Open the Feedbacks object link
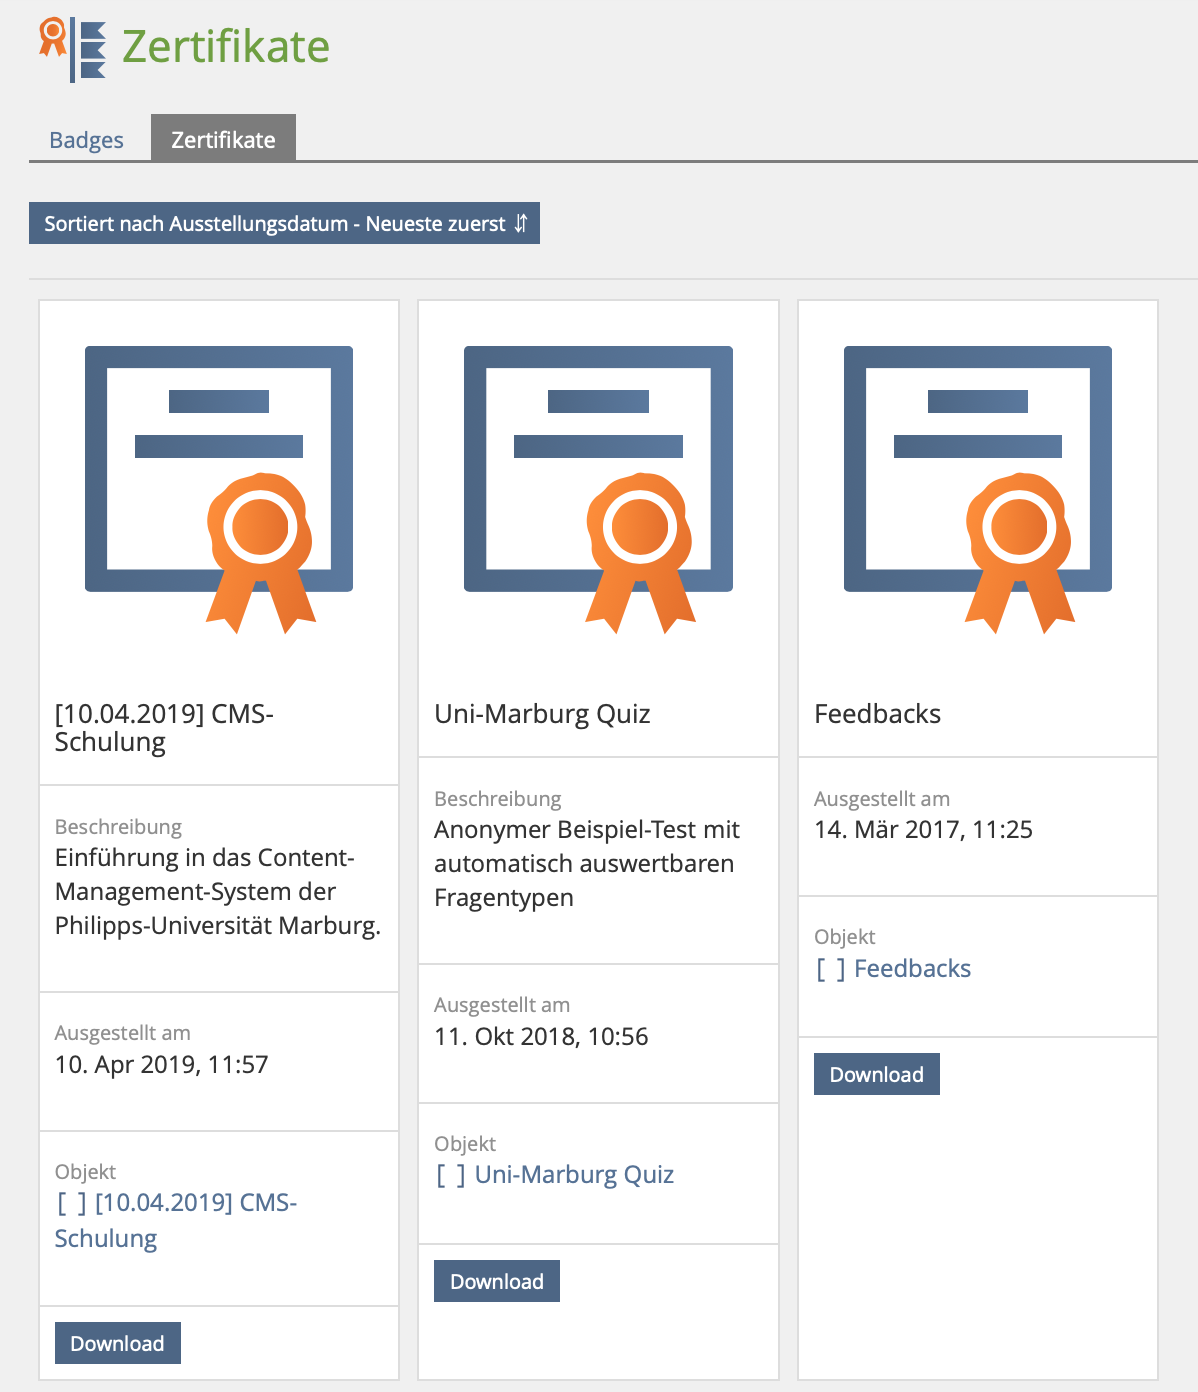 912,969
